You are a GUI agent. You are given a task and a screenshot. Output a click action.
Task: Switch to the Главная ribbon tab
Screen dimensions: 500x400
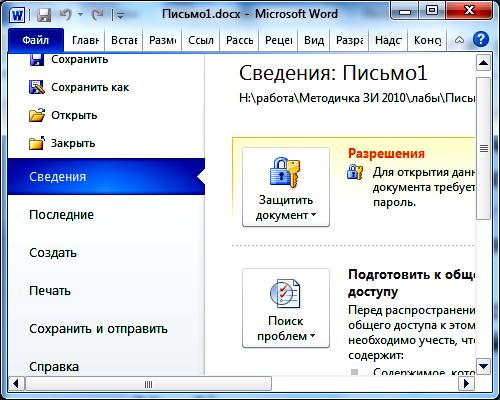(85, 40)
